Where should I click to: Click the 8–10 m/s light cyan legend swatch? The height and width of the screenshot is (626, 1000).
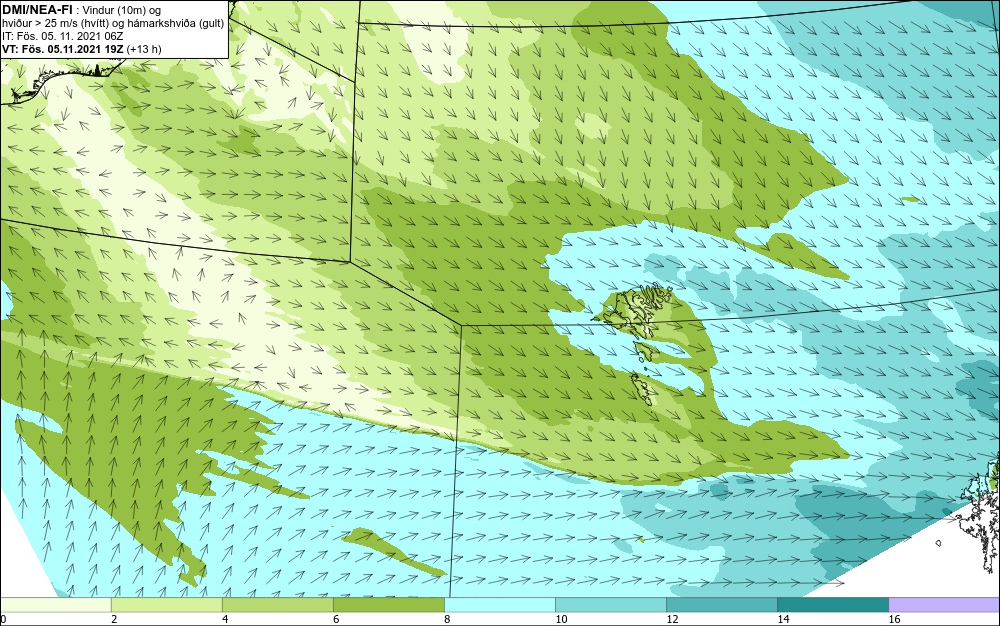(499, 604)
